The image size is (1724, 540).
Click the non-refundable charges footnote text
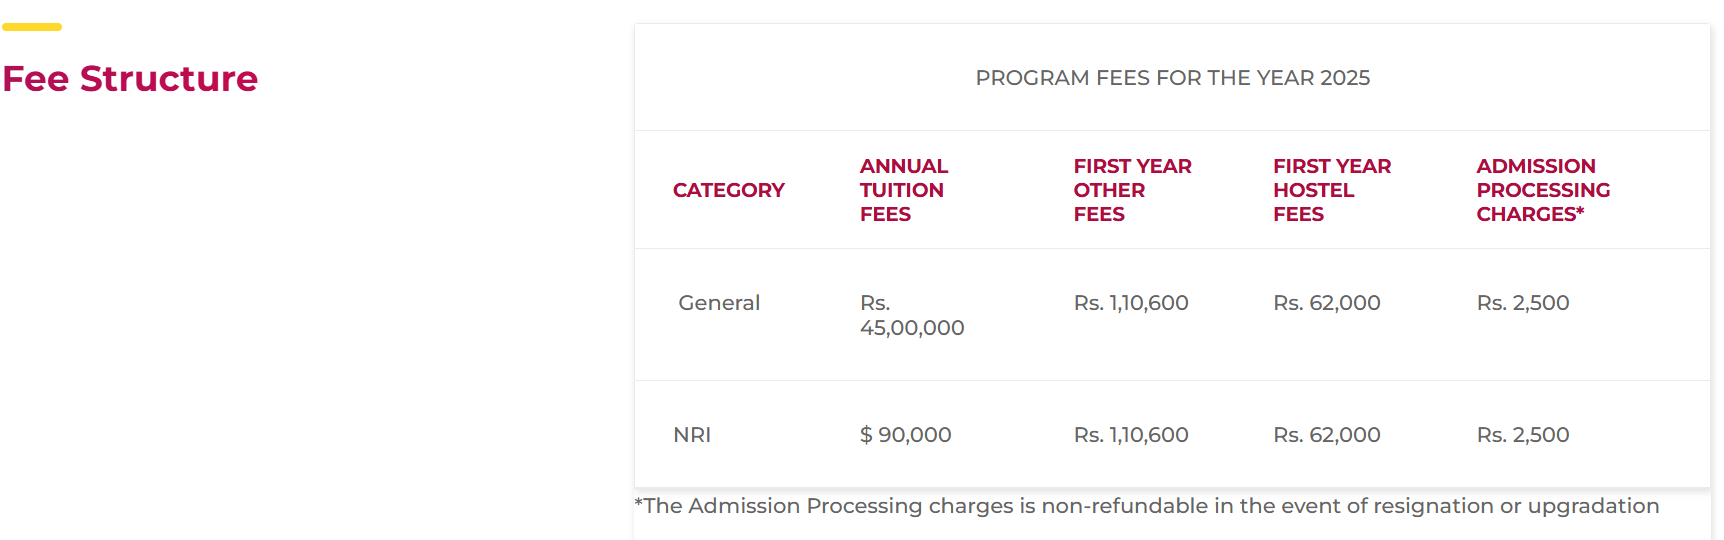(1146, 506)
